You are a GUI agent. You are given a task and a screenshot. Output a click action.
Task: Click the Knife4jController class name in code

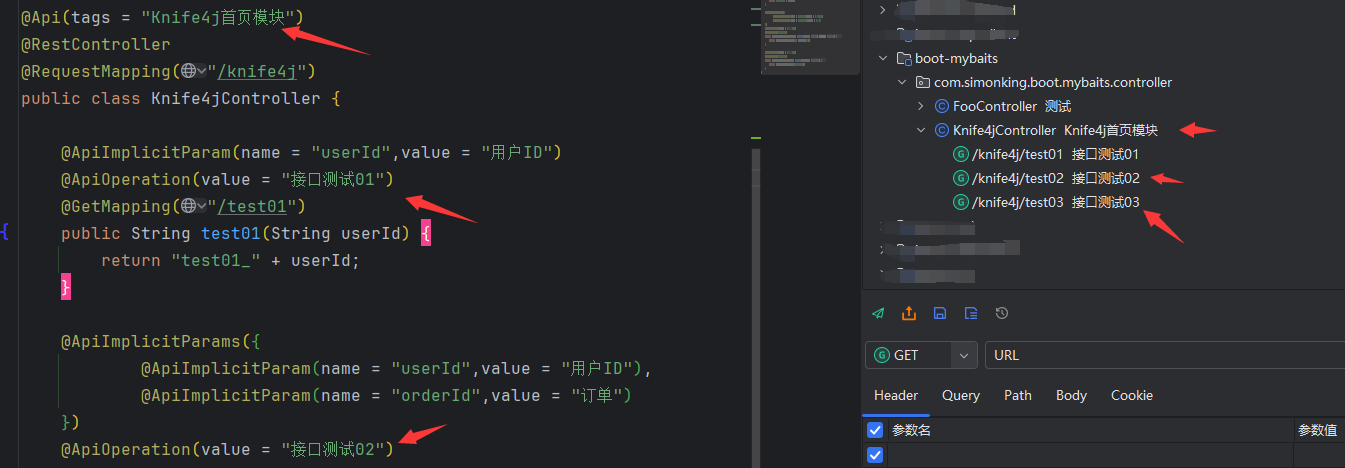click(236, 98)
